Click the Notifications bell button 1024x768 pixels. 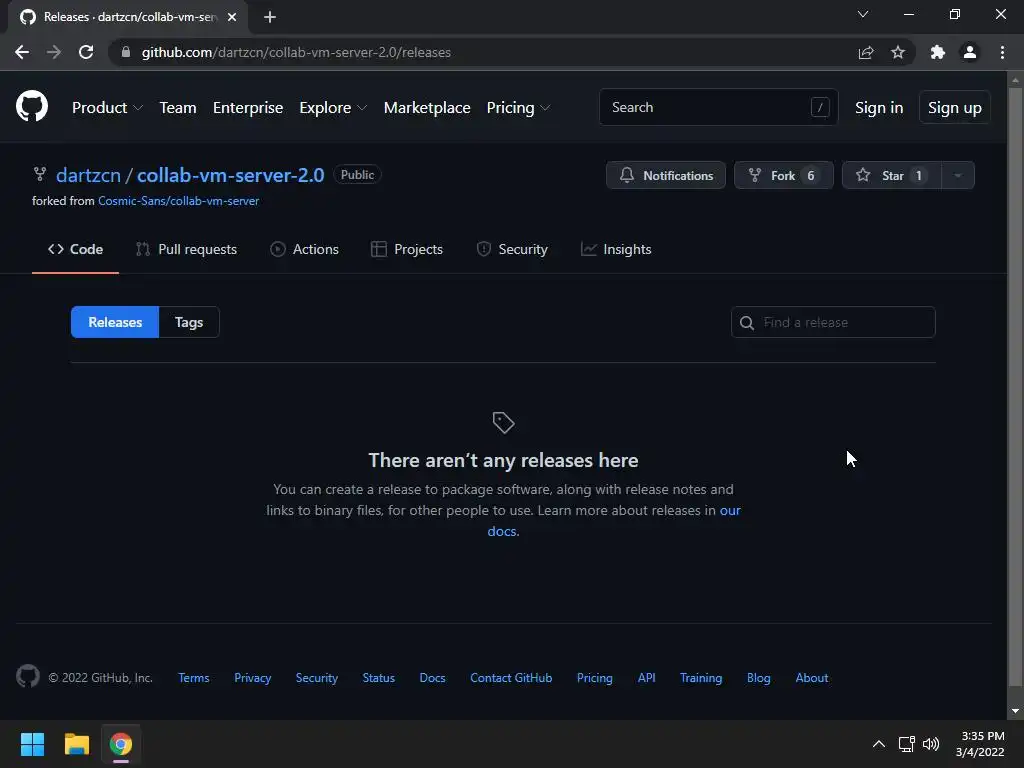665,175
